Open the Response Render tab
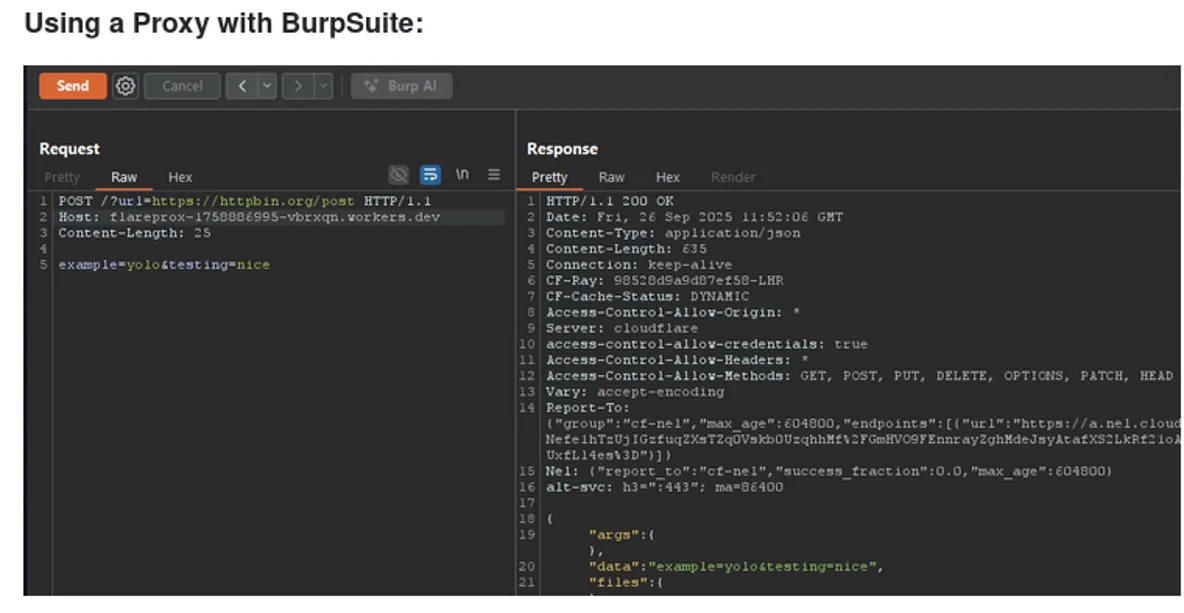The image size is (1184, 613). [733, 177]
